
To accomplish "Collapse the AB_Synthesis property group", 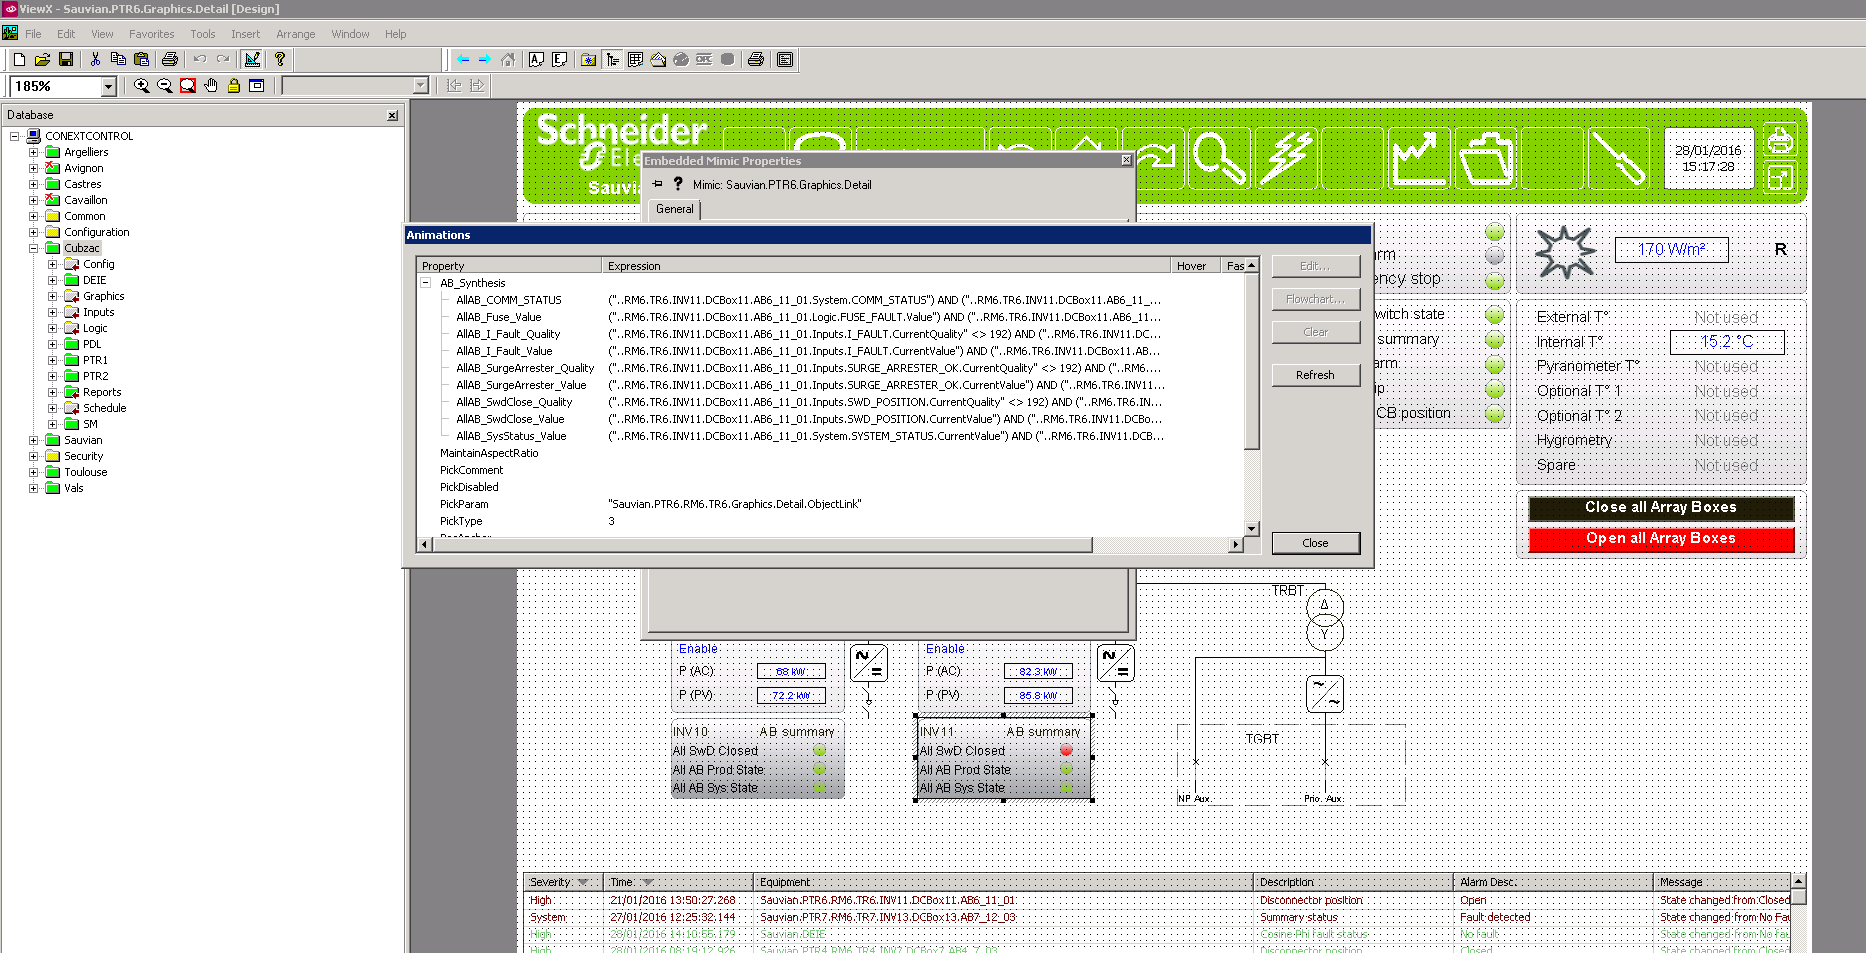I will [x=426, y=283].
